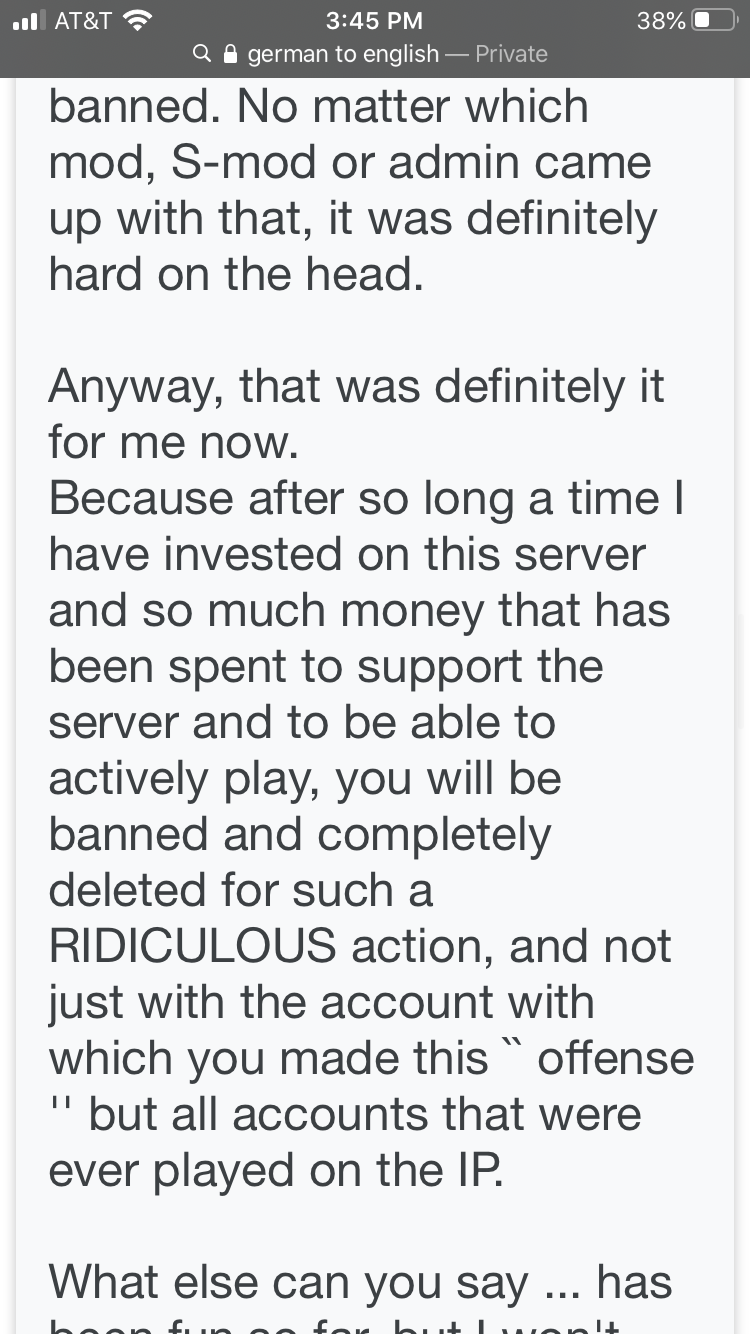This screenshot has width=750, height=1334.
Task: Tap the magnifying glass search icon
Action: (202, 54)
